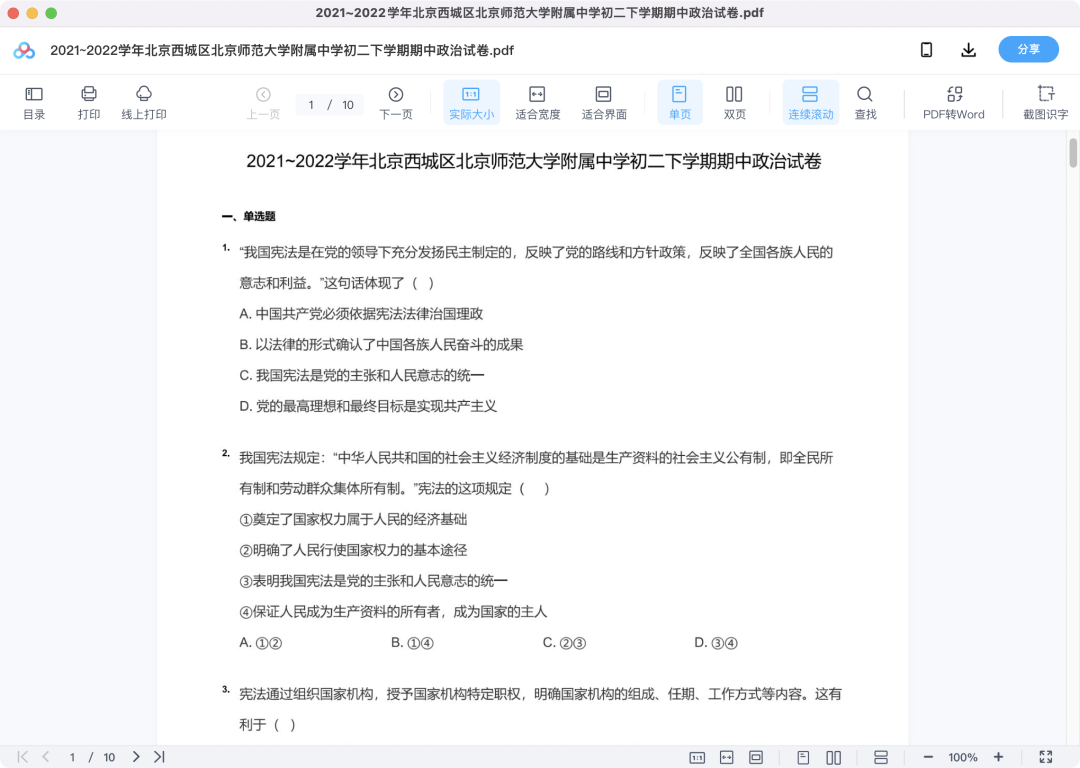Click the vertical scrollbar thumb
This screenshot has width=1080, height=768.
1073,153
